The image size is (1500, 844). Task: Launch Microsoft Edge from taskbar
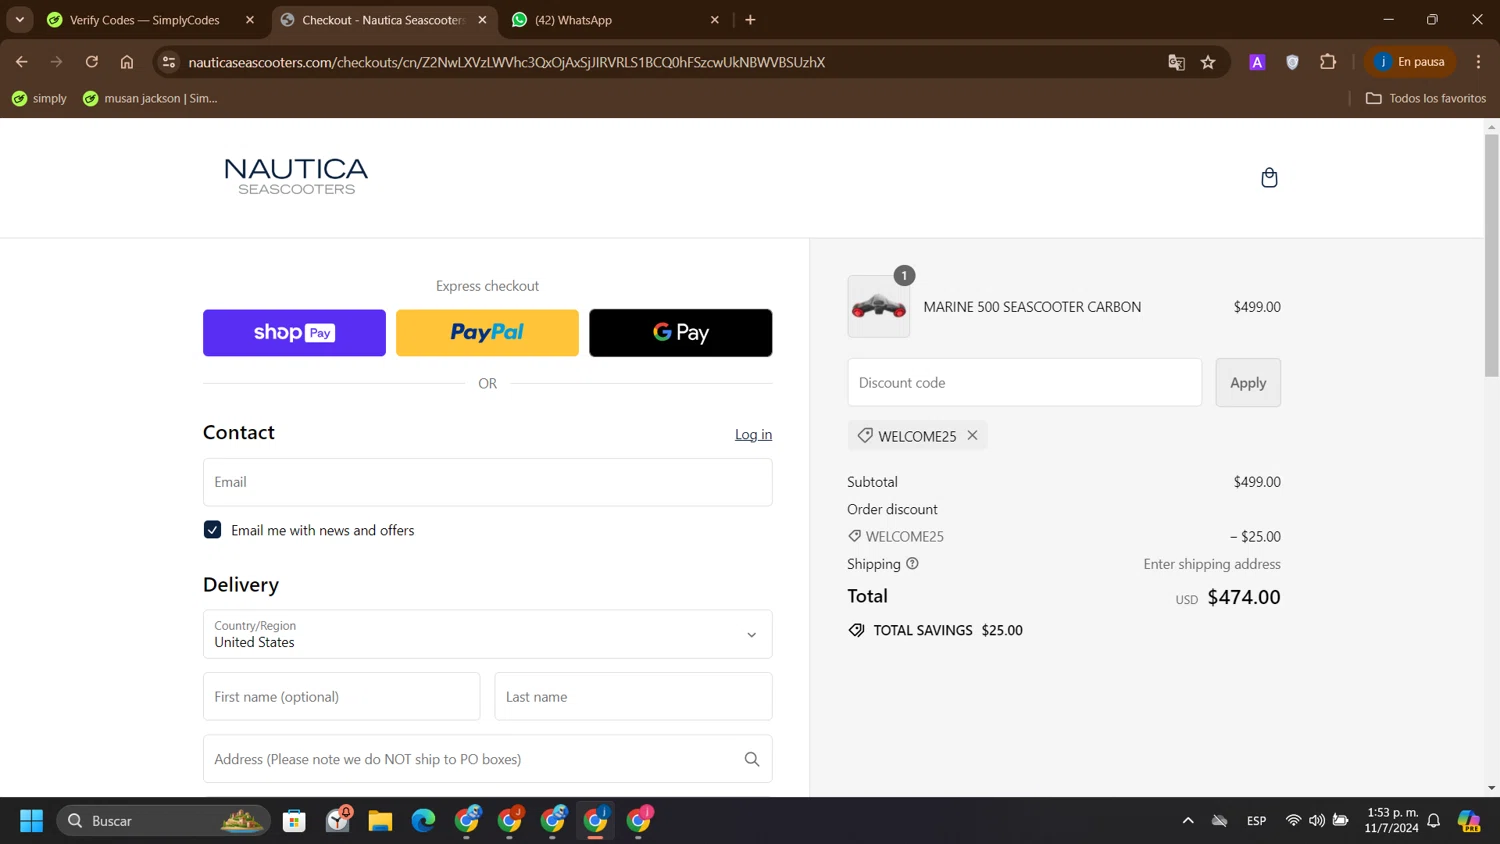(x=423, y=821)
